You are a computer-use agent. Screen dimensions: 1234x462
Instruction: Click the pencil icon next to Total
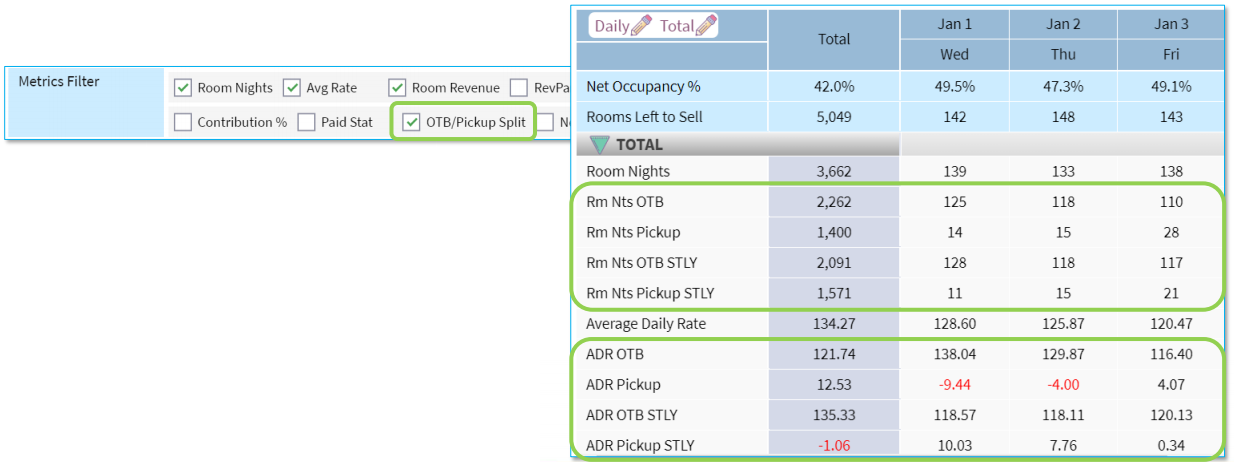coord(706,26)
